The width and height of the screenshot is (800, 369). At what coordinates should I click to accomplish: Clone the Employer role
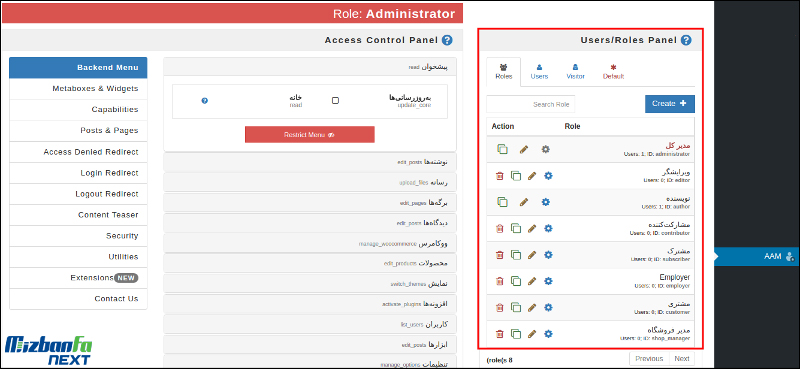[516, 281]
